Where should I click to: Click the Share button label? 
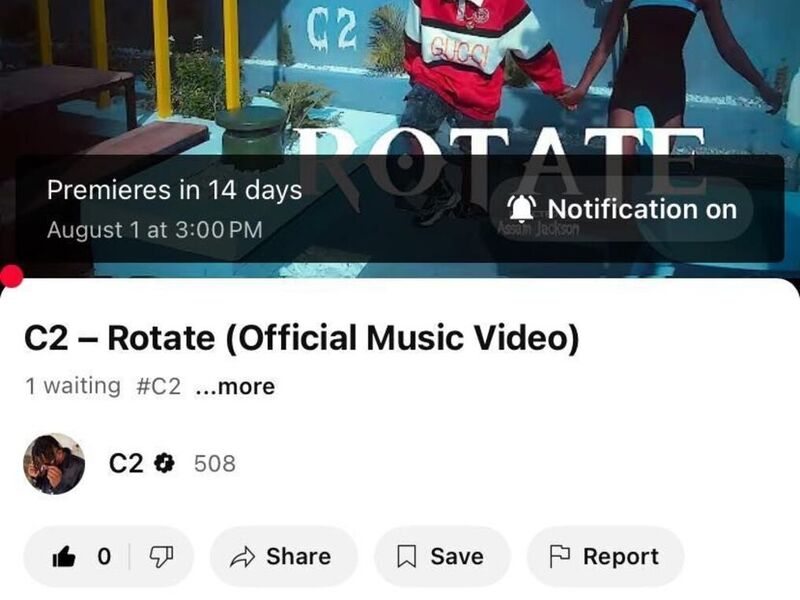click(x=298, y=556)
